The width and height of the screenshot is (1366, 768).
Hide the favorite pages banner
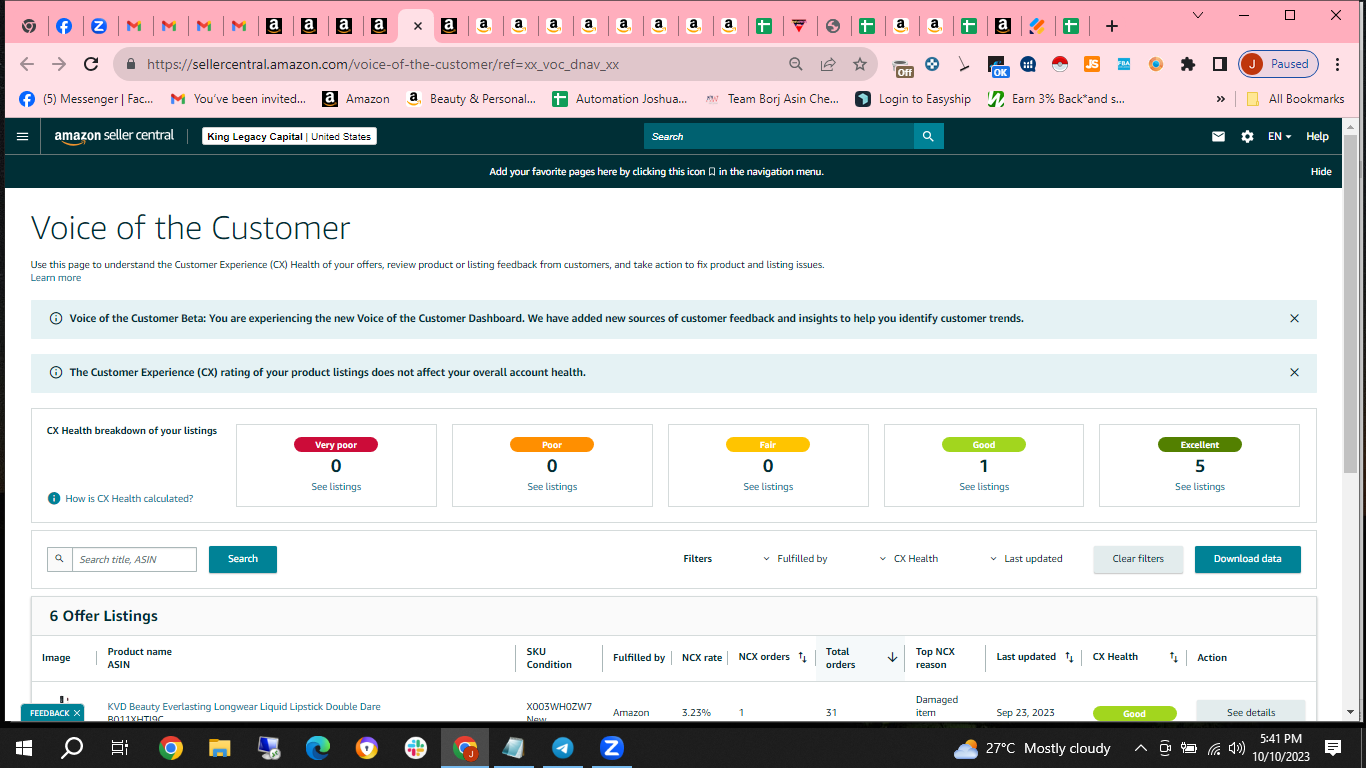pyautogui.click(x=1321, y=172)
